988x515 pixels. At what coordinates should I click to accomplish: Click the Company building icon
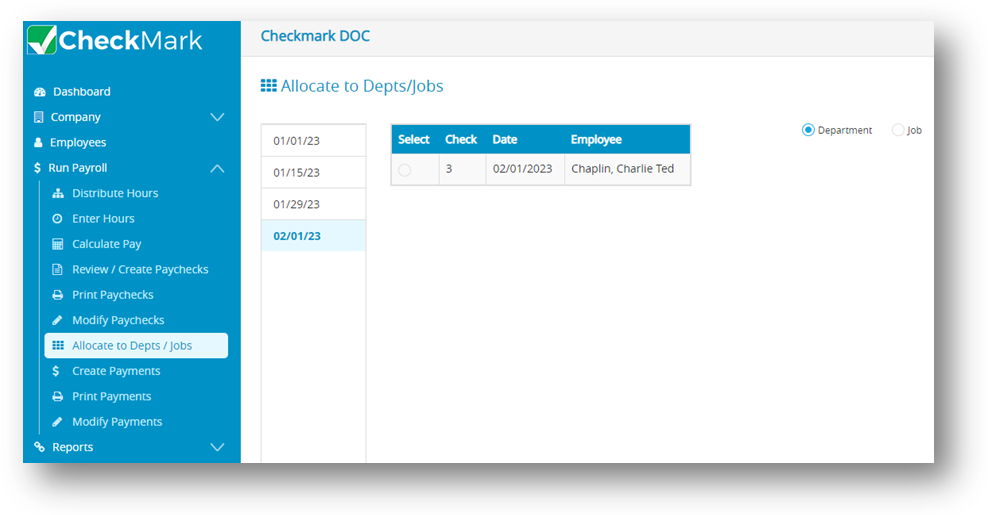click(x=38, y=117)
